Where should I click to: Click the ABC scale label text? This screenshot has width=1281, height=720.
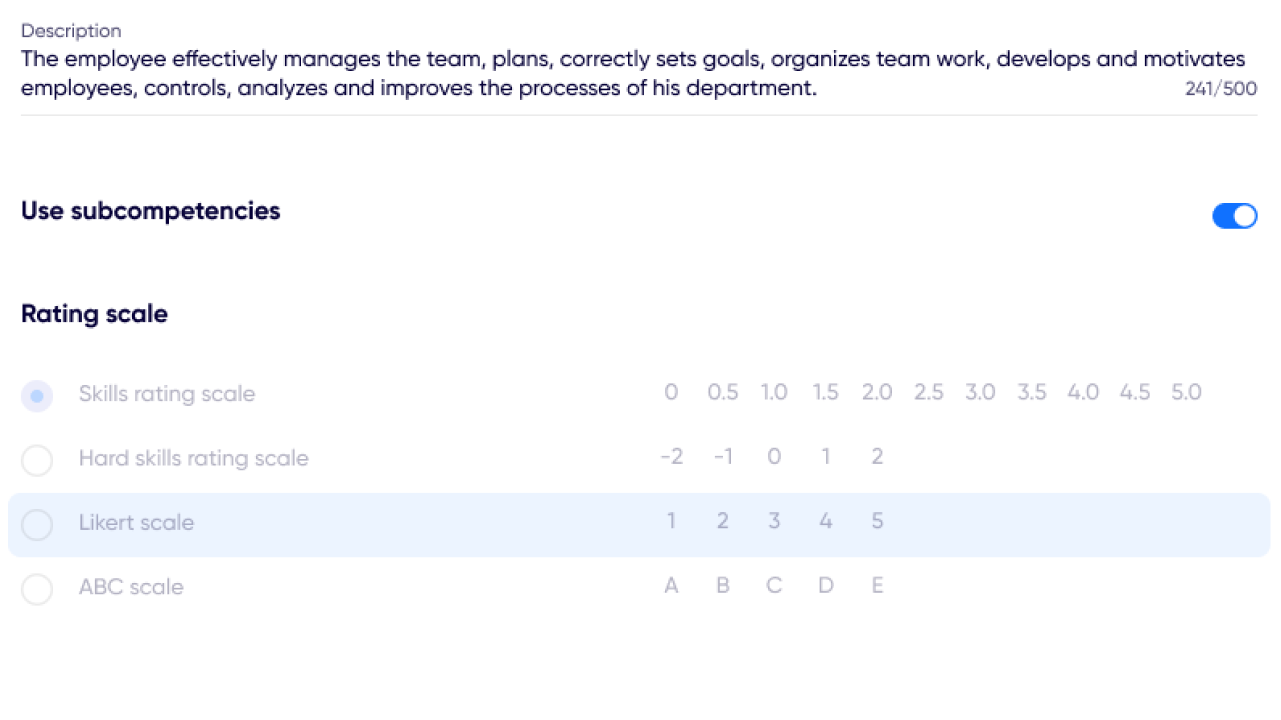pos(131,587)
